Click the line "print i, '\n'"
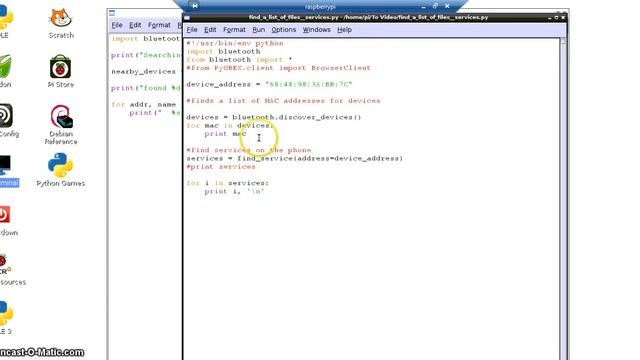The image size is (640, 360). 234,191
